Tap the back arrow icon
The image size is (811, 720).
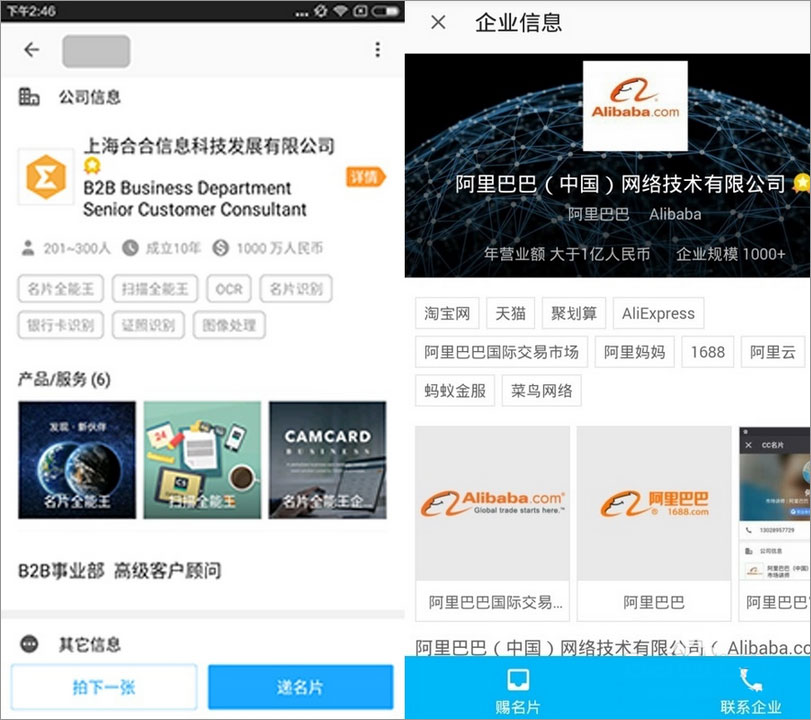pos(32,50)
